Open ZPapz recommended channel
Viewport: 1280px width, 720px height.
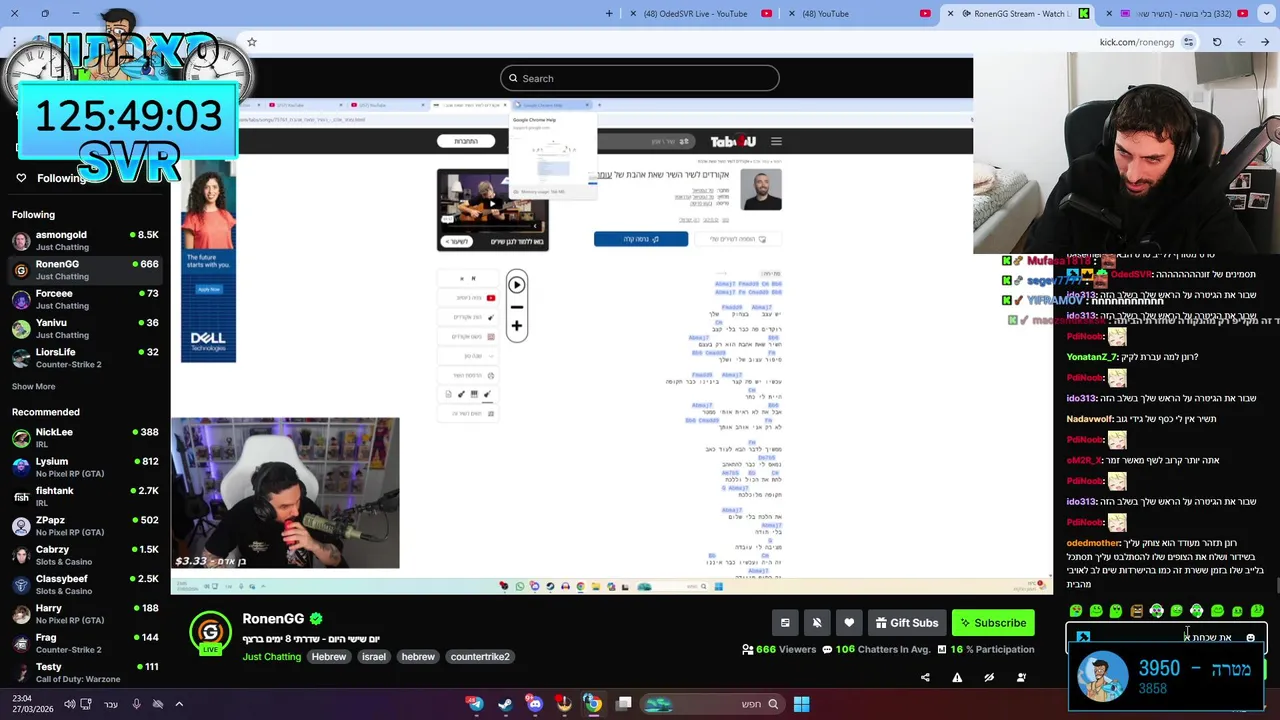[85, 525]
